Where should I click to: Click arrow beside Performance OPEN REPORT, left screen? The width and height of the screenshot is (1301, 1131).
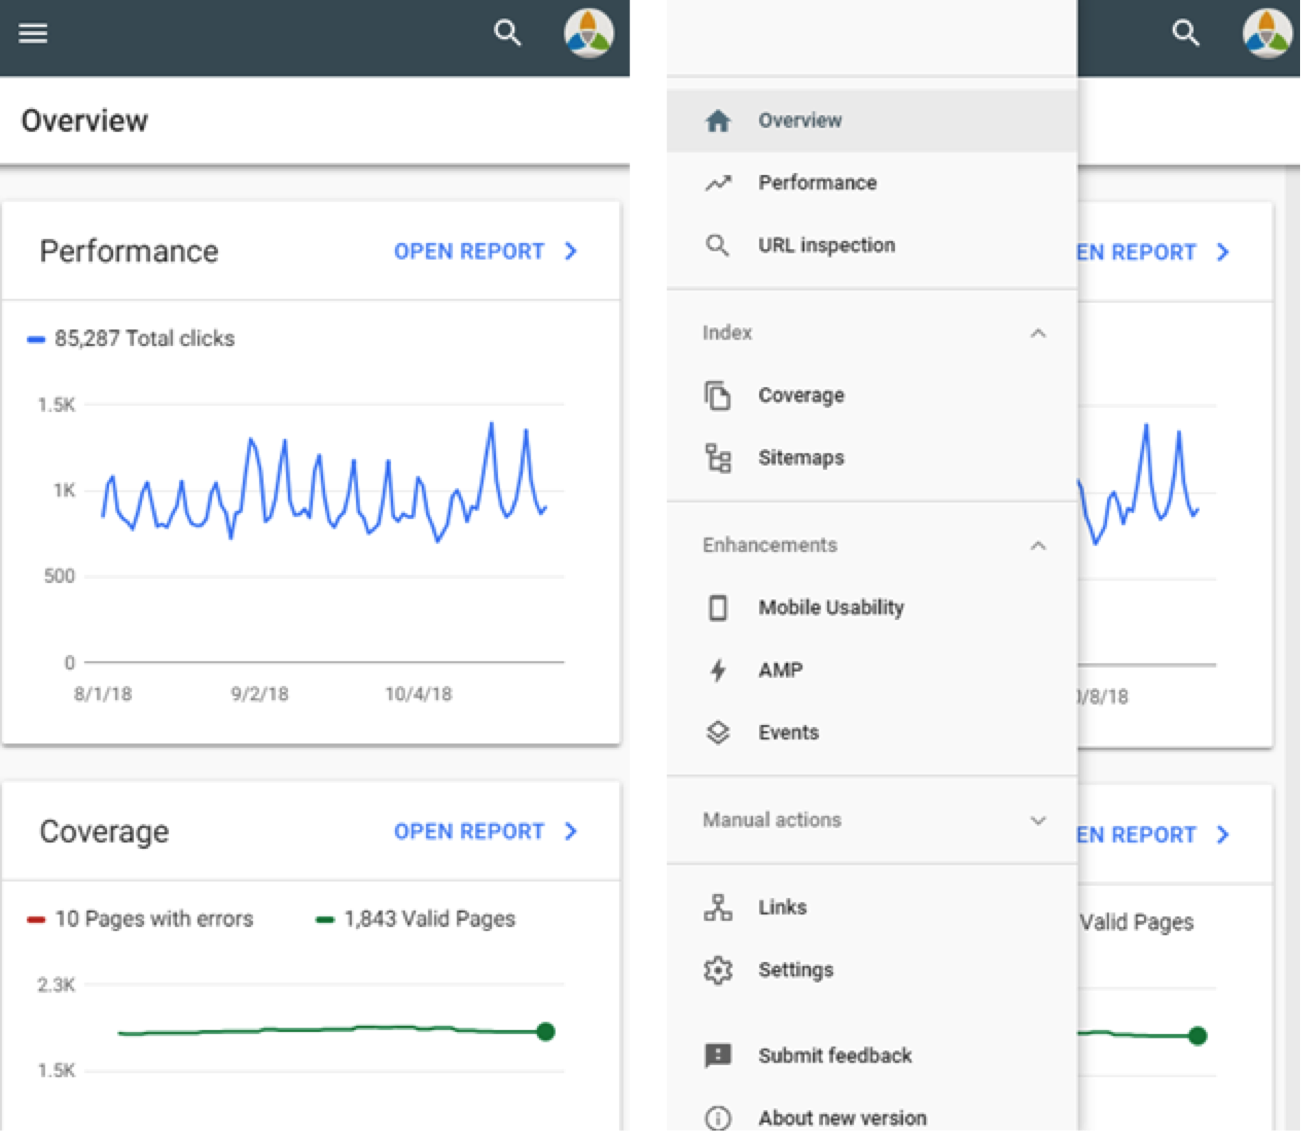point(571,252)
